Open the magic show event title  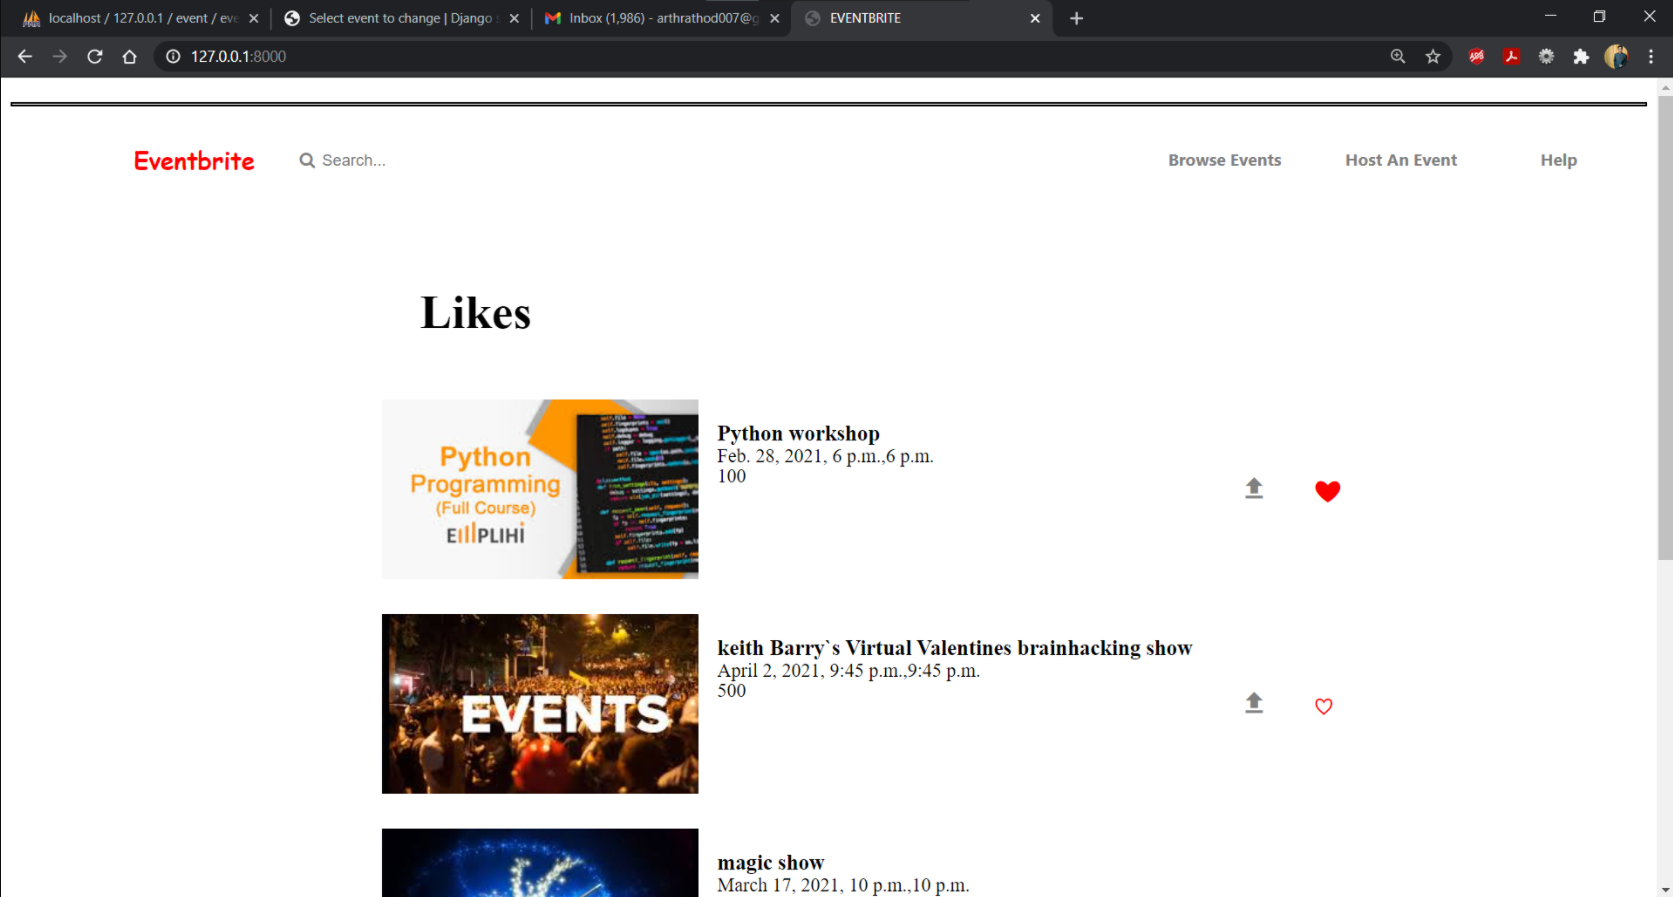coord(770,862)
